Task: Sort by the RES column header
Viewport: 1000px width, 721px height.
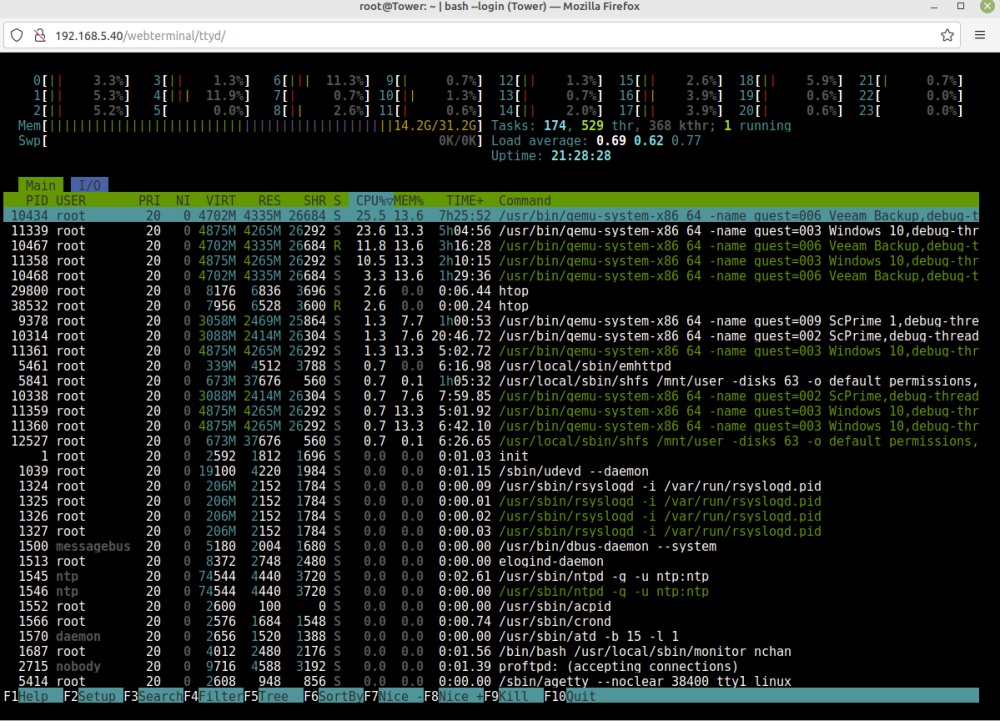Action: pos(269,200)
